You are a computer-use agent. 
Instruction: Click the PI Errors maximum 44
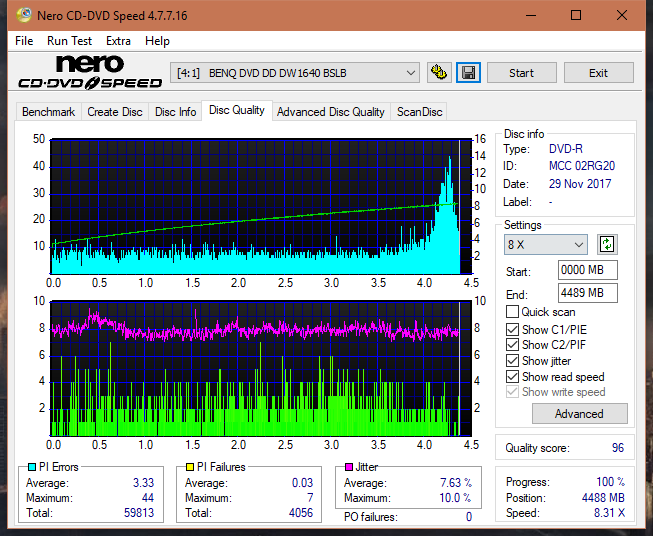pyautogui.click(x=148, y=498)
